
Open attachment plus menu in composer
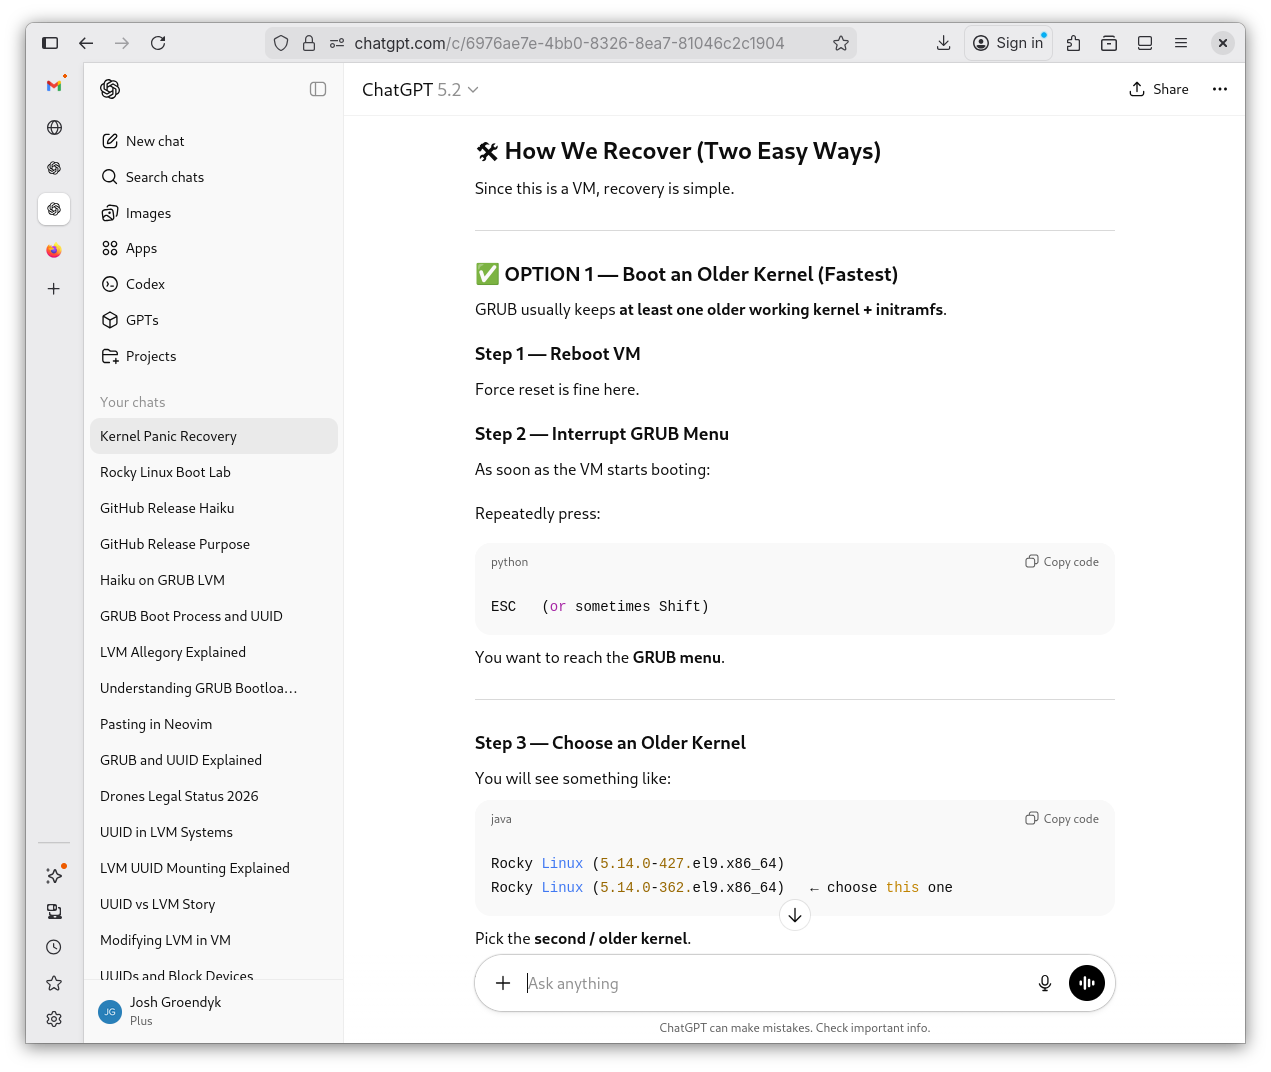point(503,983)
